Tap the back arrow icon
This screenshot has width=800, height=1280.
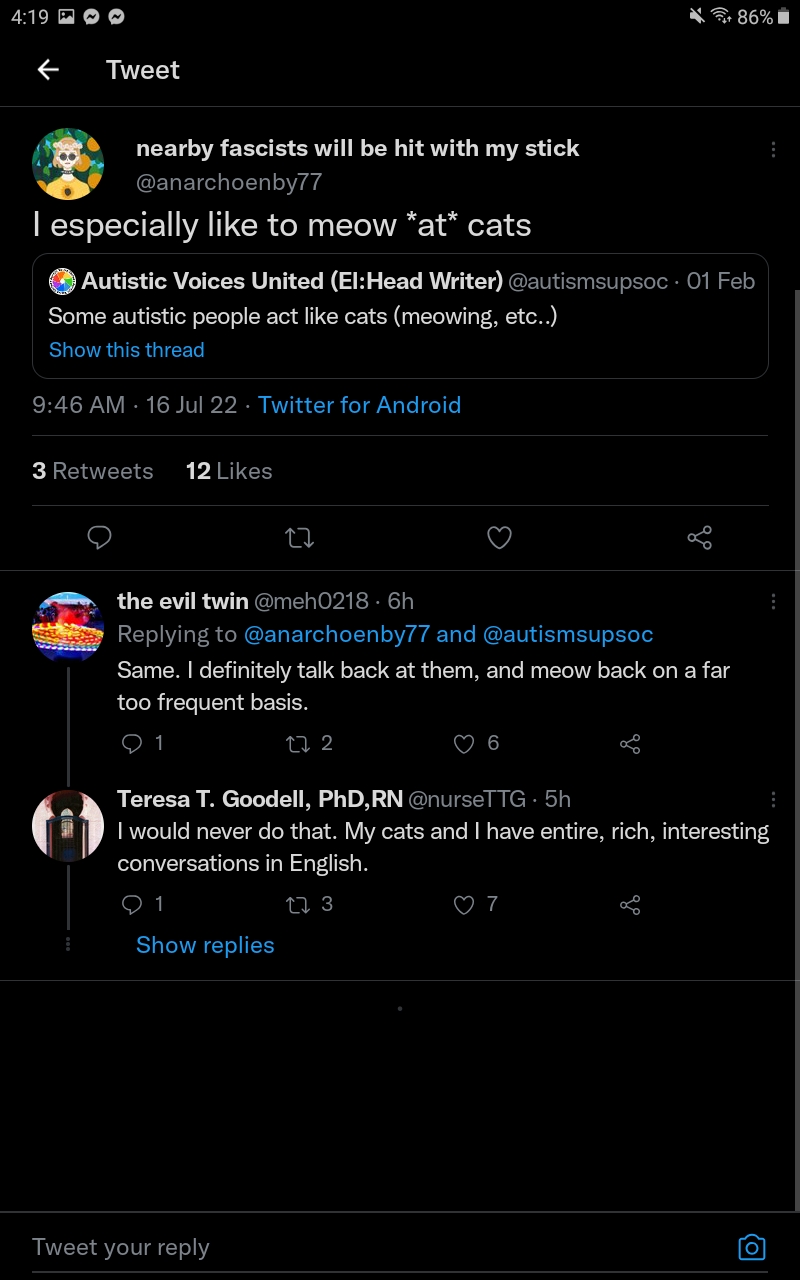[48, 69]
